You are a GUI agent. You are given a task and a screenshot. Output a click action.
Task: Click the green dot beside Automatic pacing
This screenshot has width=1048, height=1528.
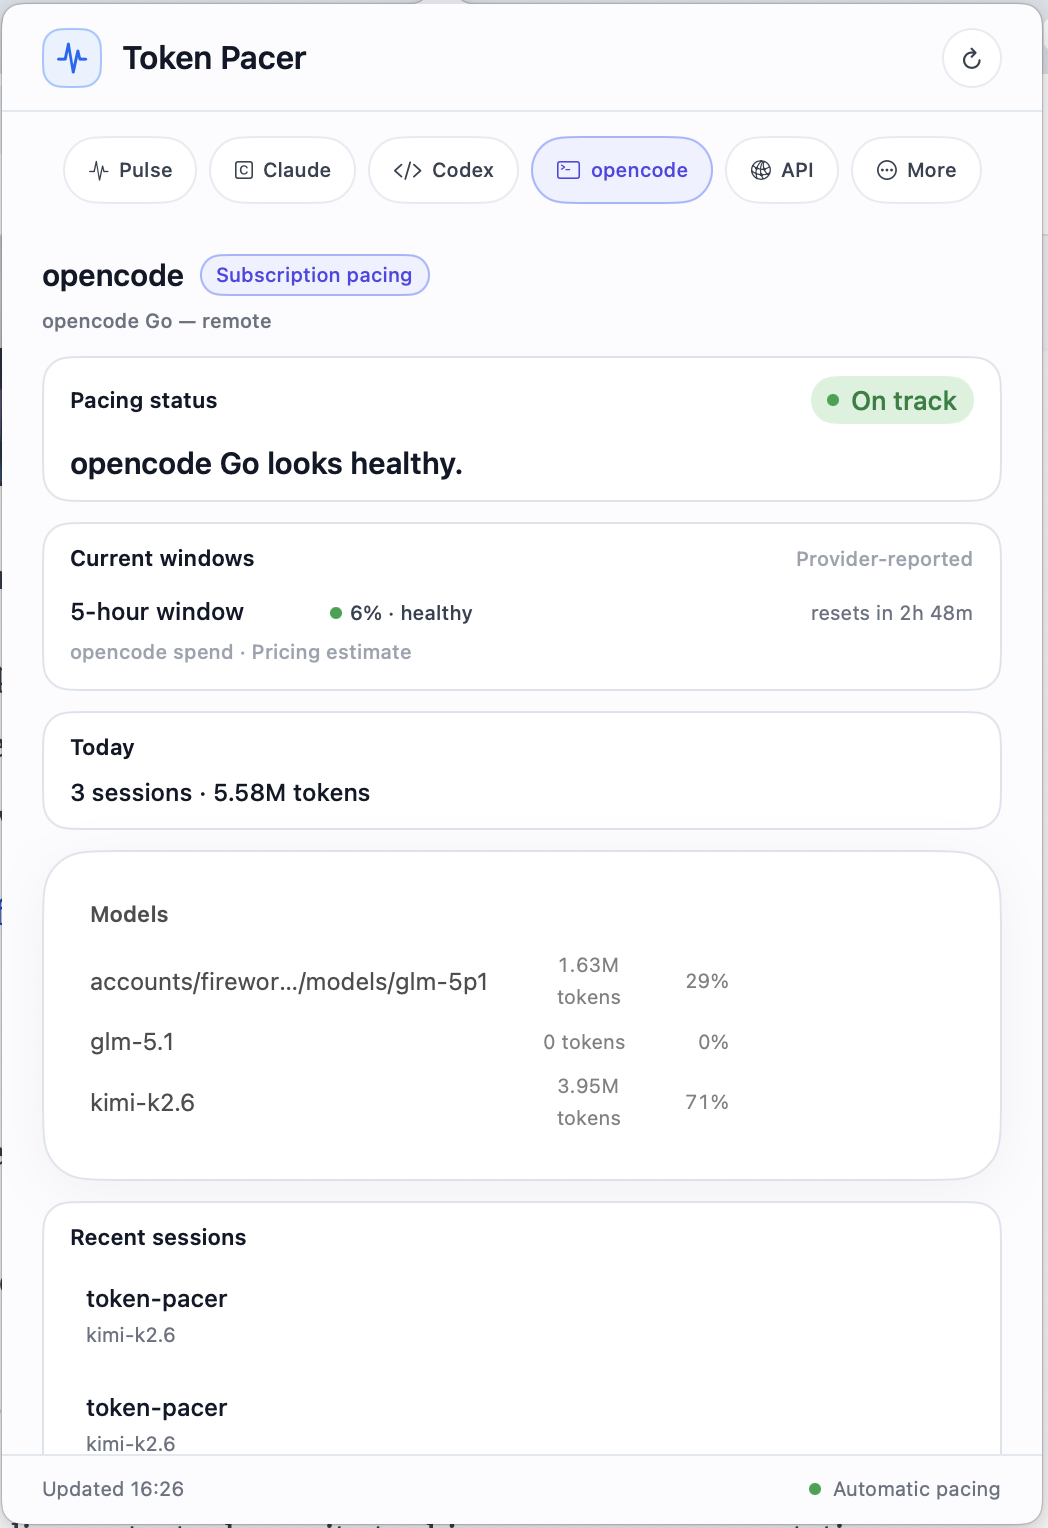[x=815, y=1489]
